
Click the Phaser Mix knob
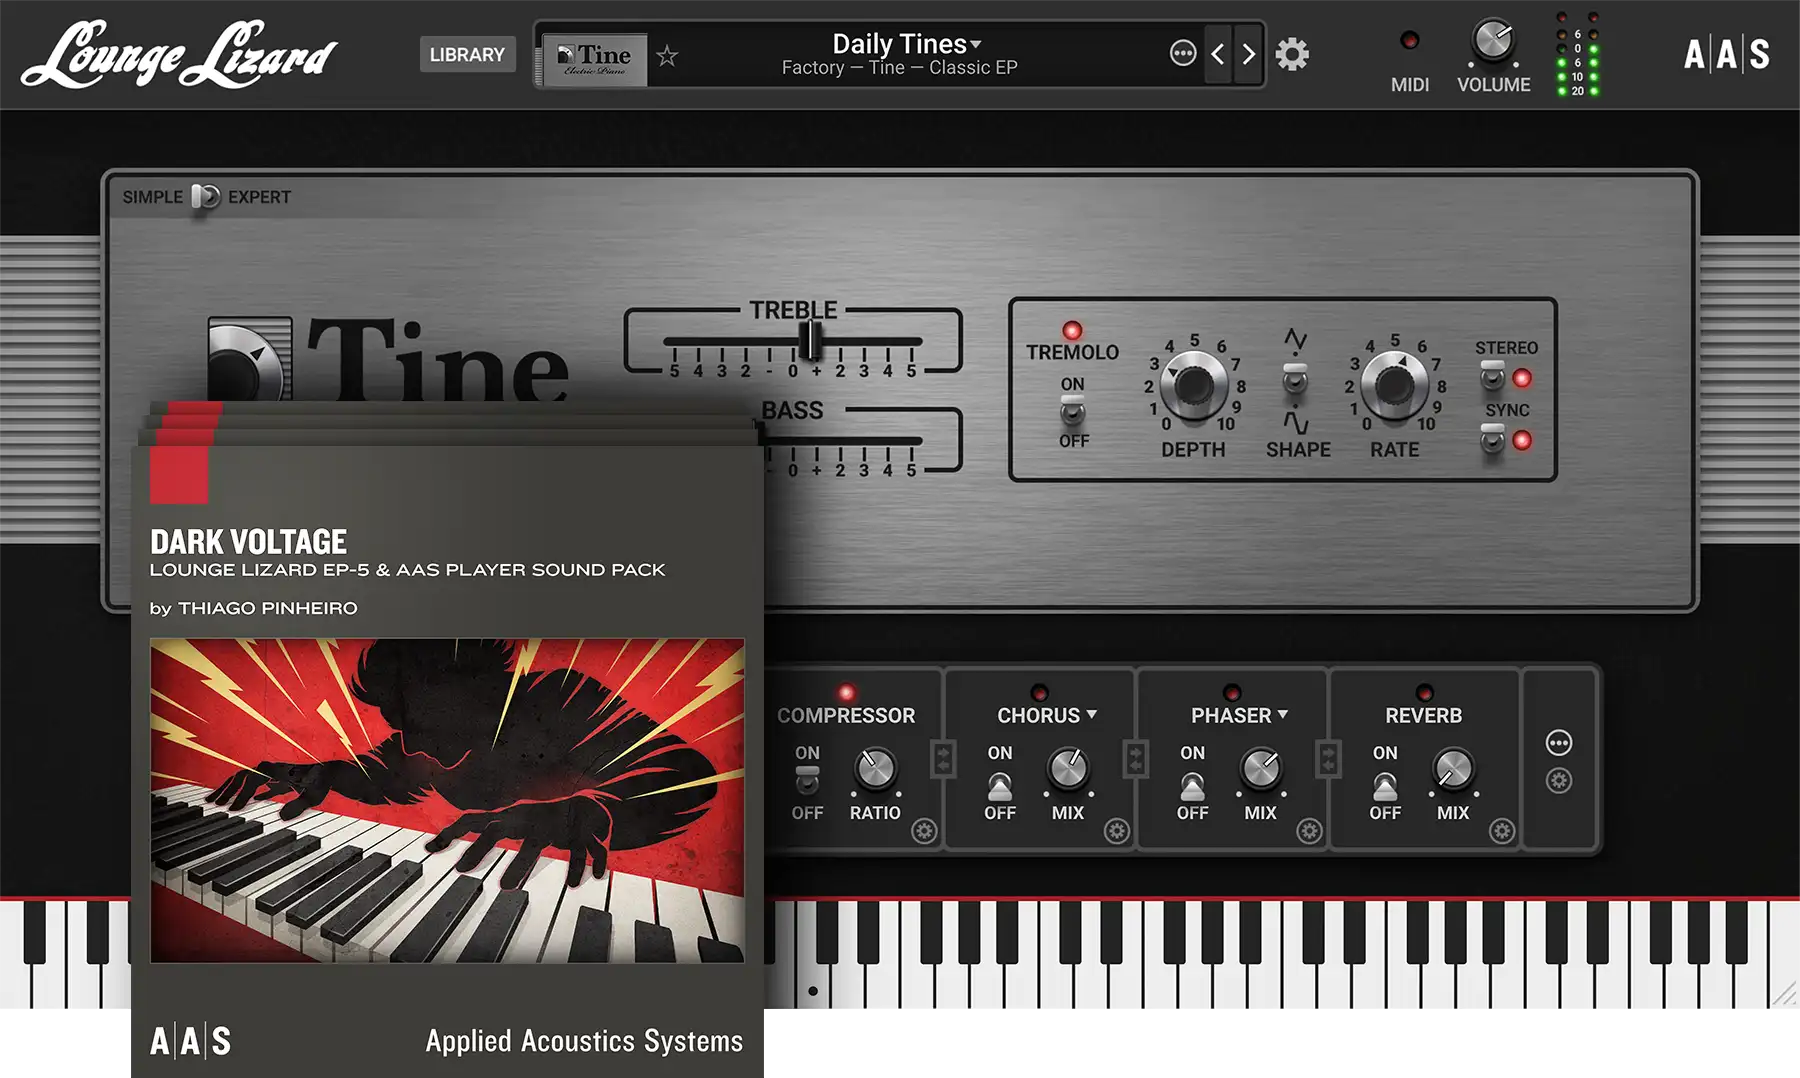click(1261, 768)
